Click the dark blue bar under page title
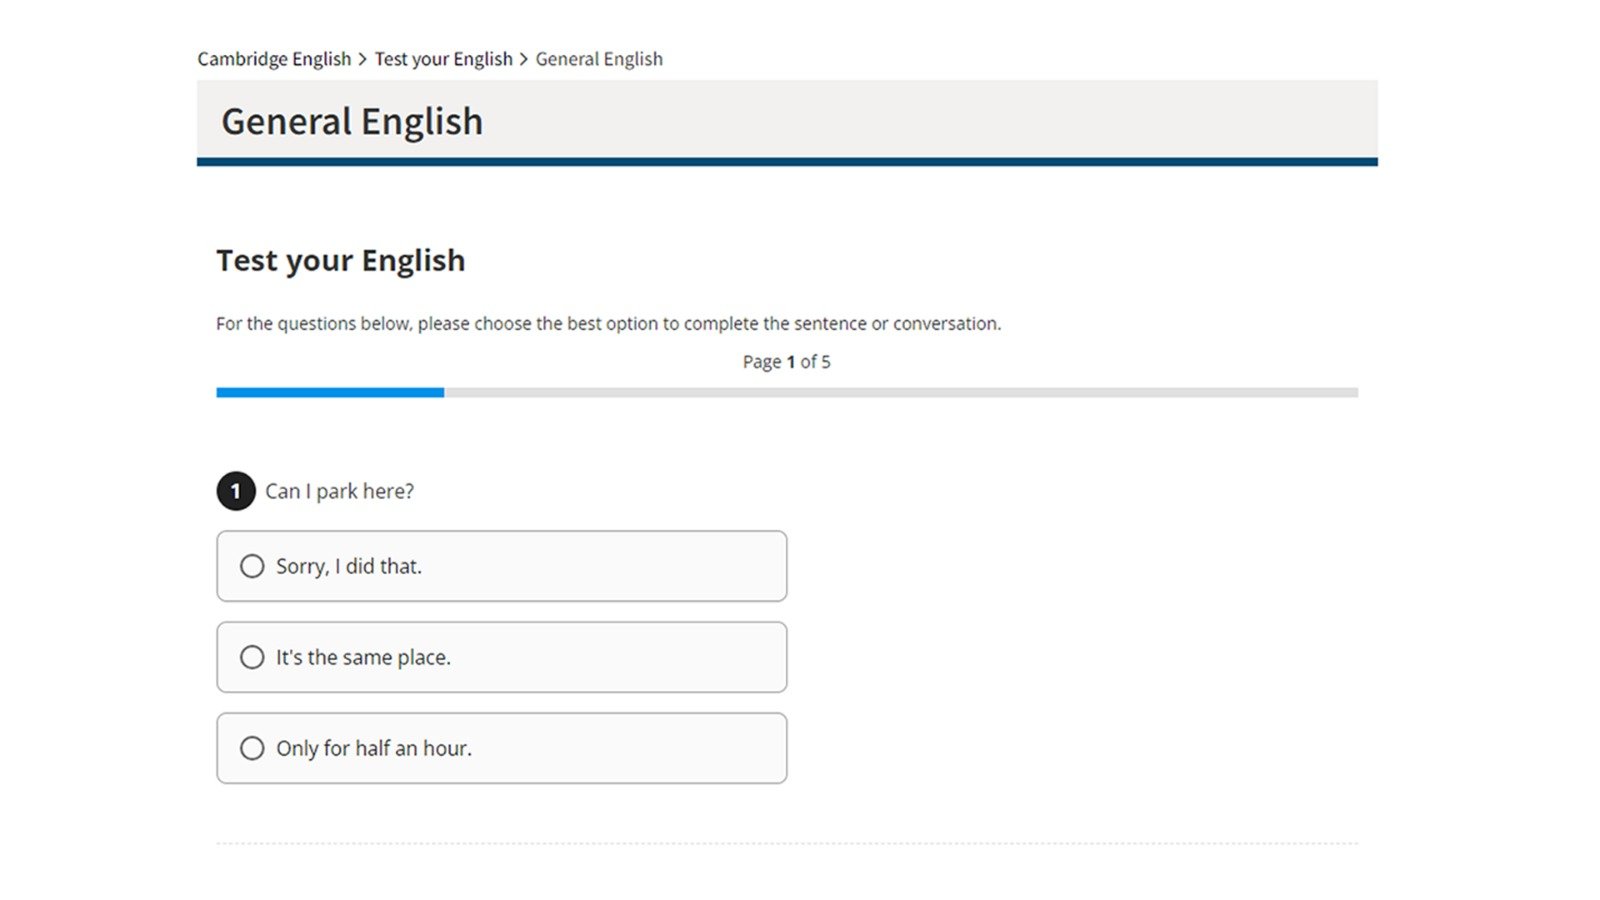Screen dimensions: 1600x900 tap(787, 162)
